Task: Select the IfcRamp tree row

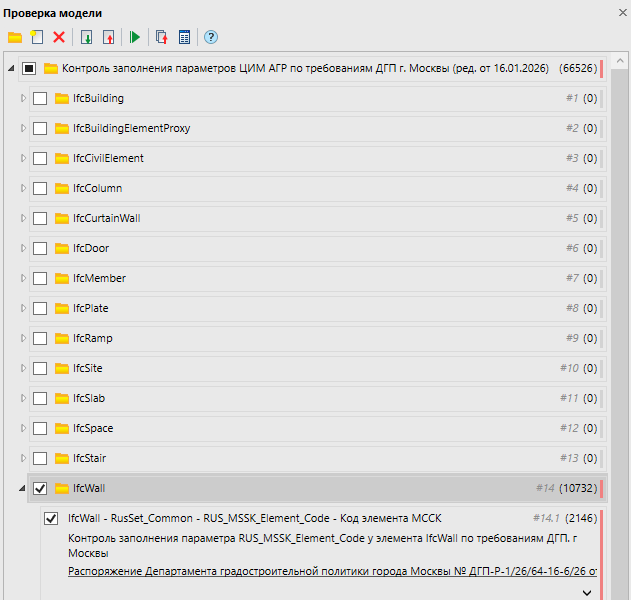Action: click(x=318, y=338)
